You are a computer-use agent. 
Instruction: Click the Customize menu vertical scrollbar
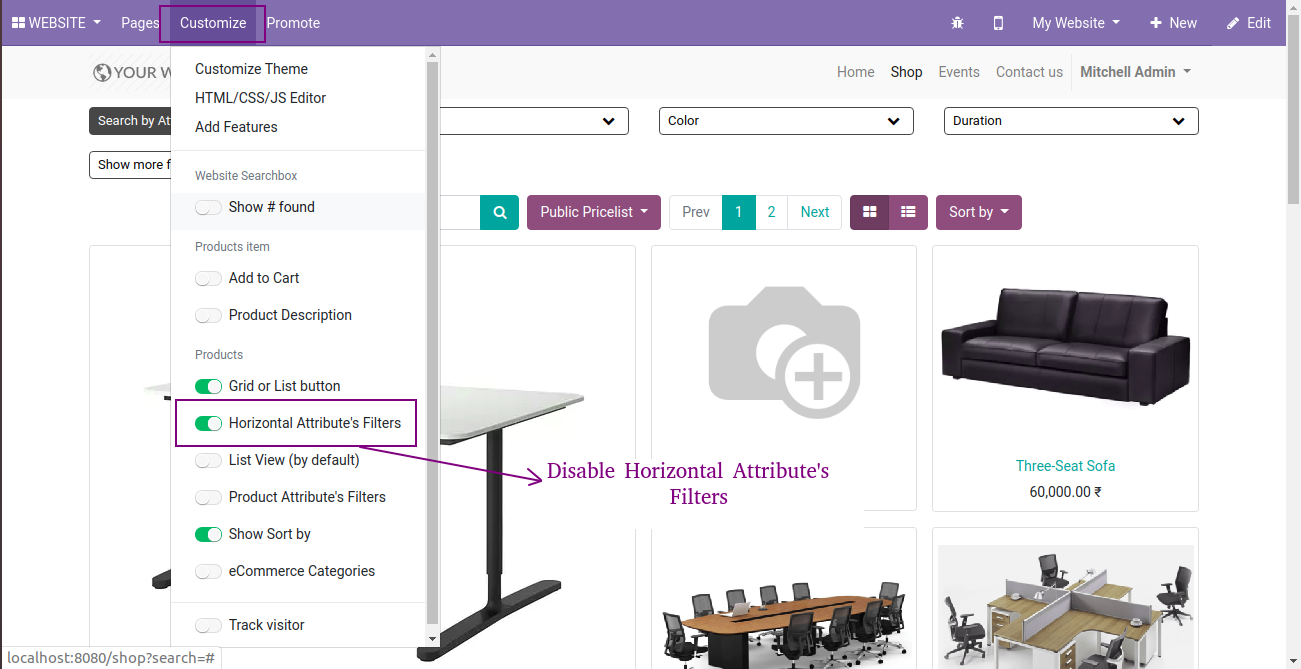coord(432,343)
